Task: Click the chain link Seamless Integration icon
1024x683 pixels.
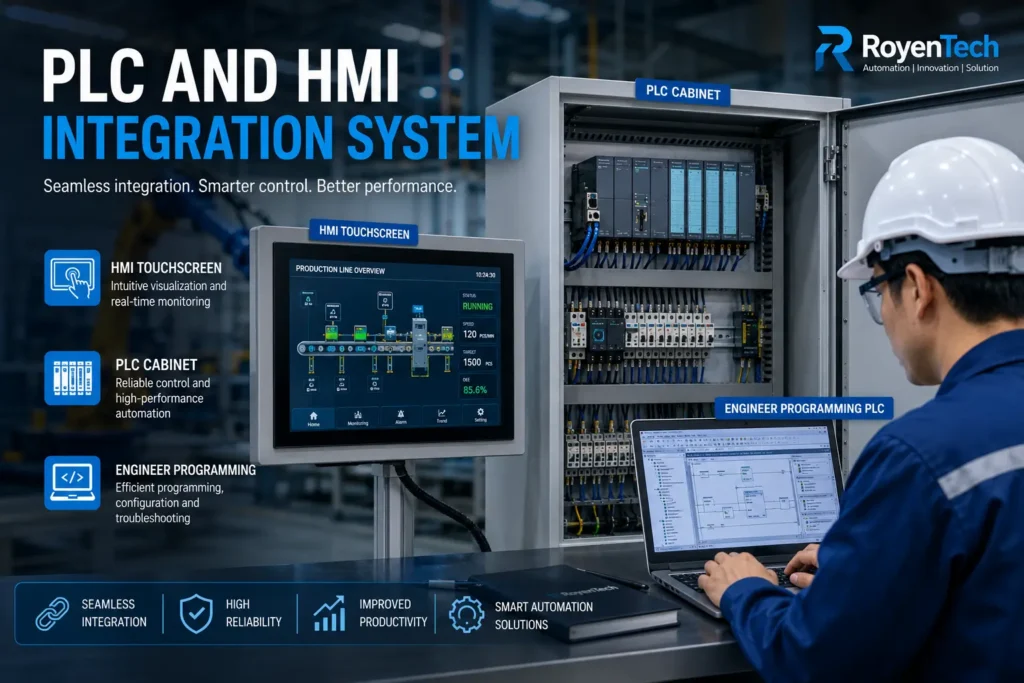Action: click(x=52, y=613)
